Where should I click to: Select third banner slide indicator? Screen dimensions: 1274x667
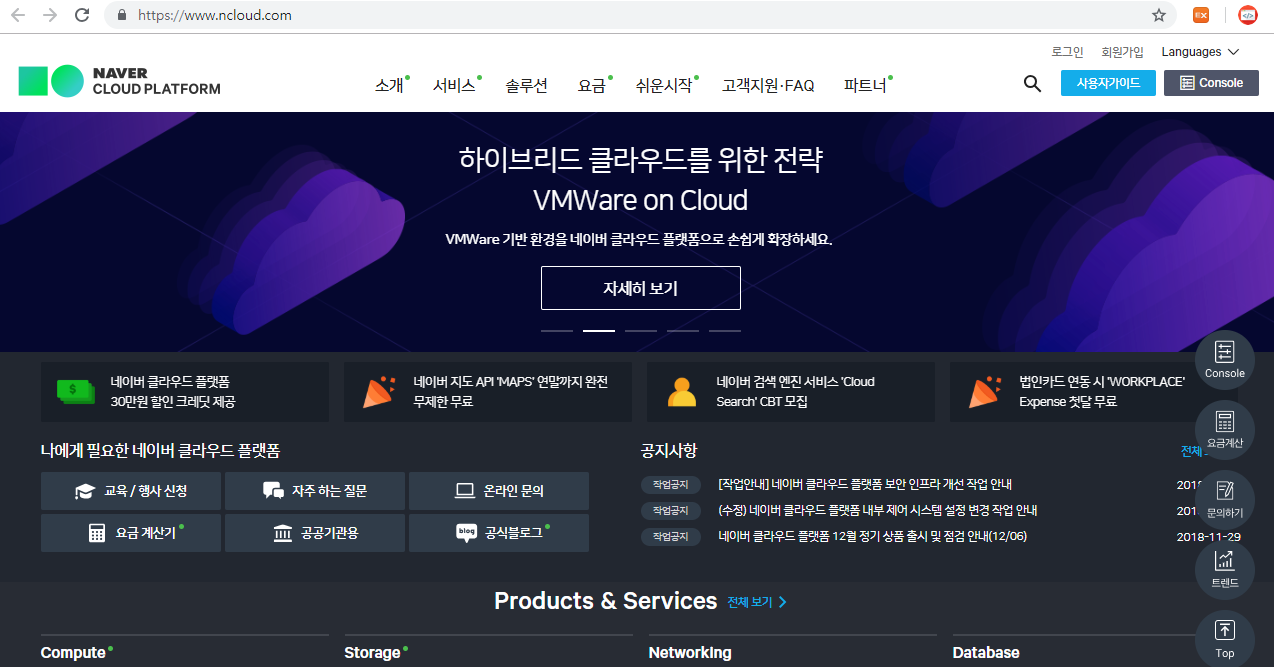coord(641,330)
